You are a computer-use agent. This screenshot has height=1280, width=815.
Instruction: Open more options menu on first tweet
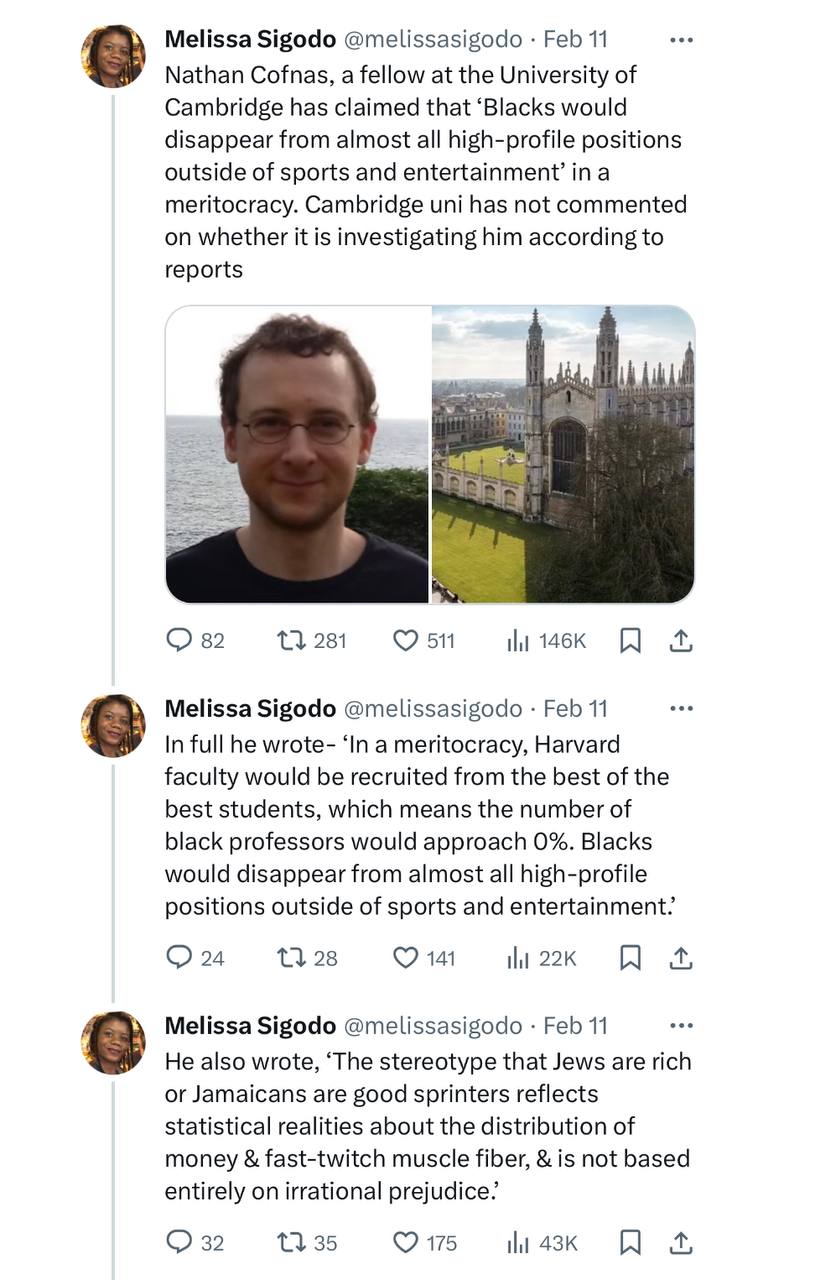click(681, 40)
